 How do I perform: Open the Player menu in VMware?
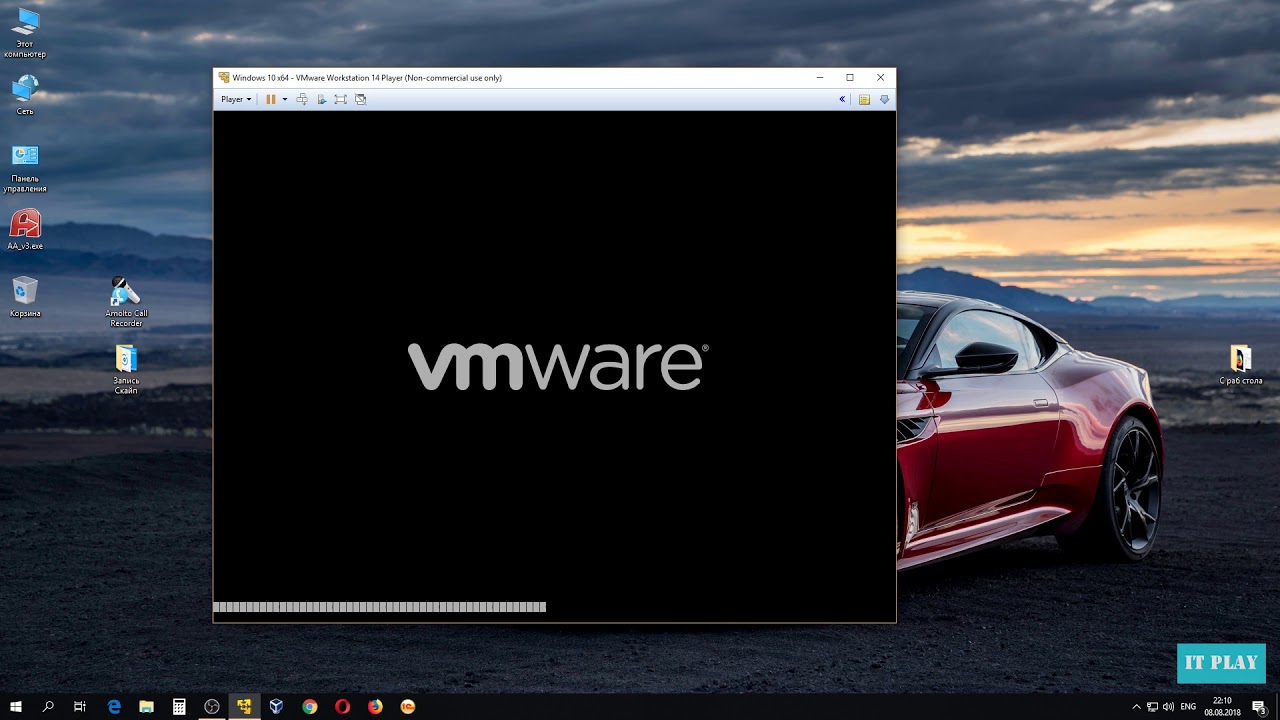point(236,99)
